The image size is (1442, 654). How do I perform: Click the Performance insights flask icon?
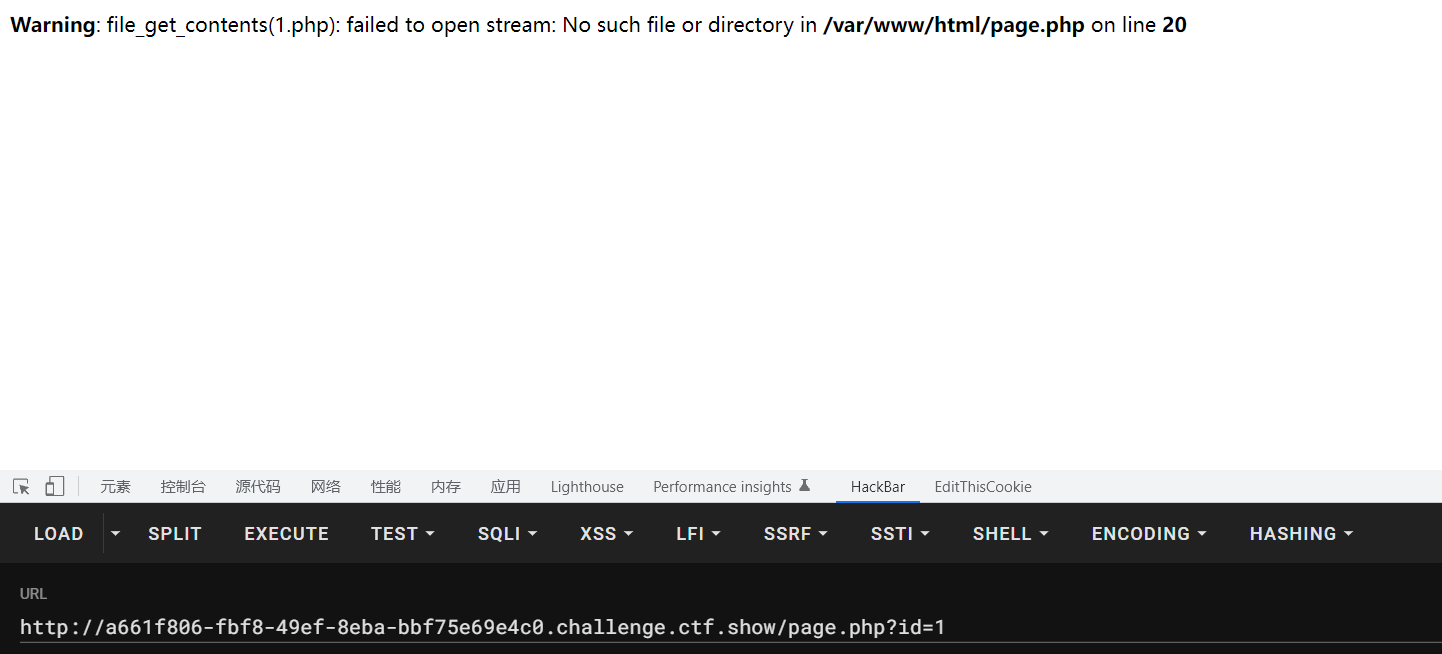pos(804,486)
